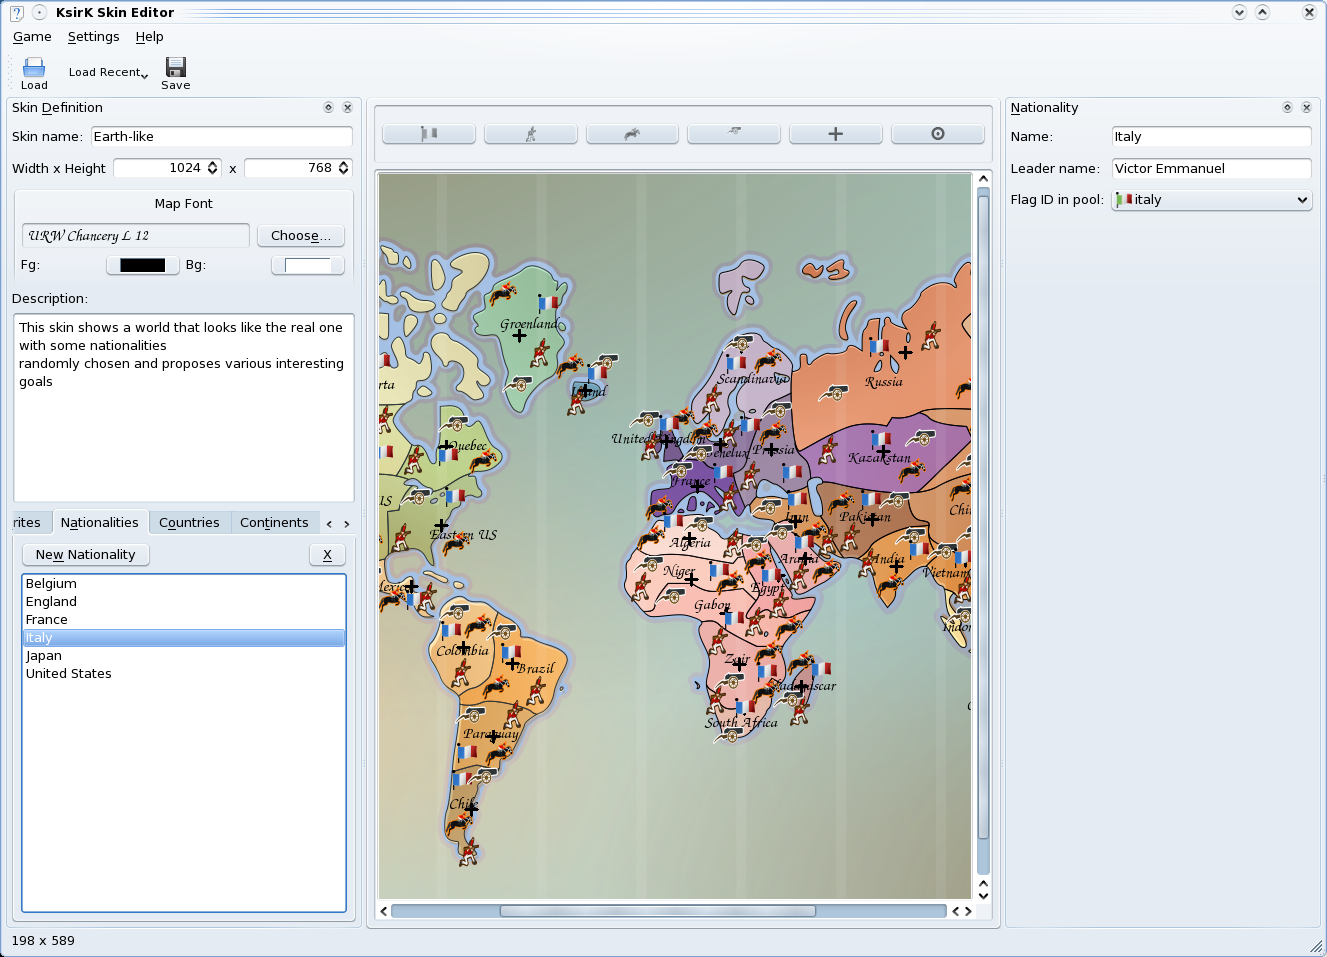Viewport: 1327px width, 957px height.
Task: Select the cavalry unit tool
Action: 632,133
